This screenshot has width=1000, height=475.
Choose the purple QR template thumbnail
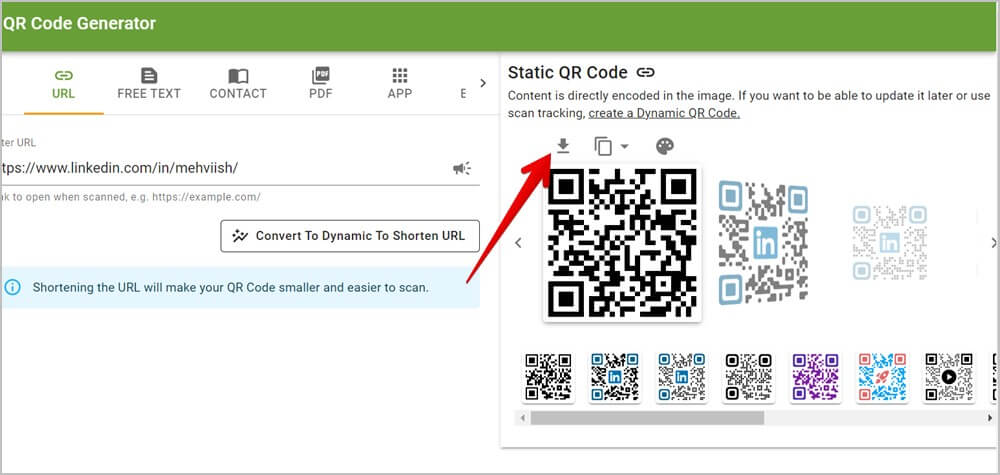click(x=815, y=377)
